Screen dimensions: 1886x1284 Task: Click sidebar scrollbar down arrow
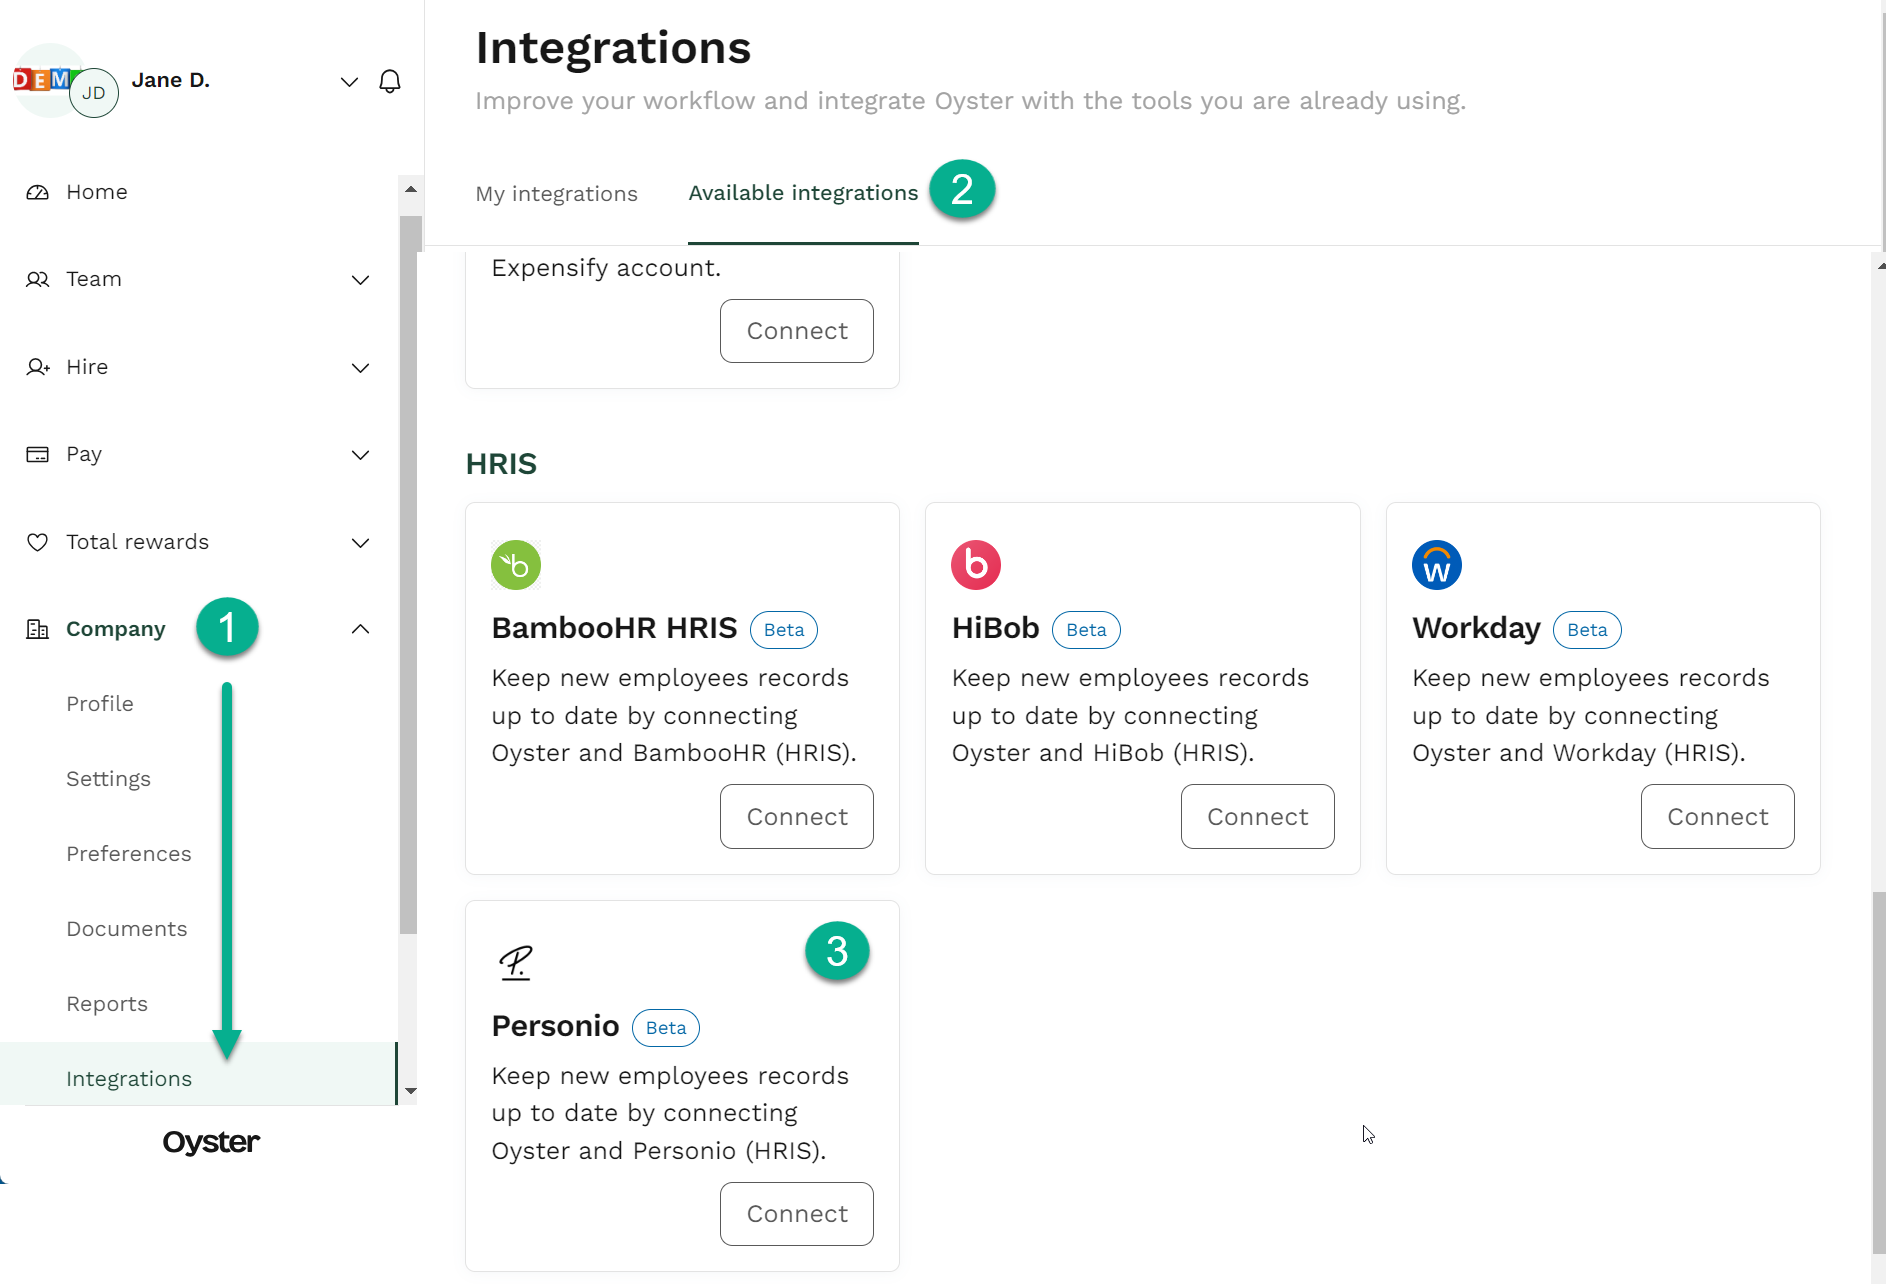(410, 1091)
